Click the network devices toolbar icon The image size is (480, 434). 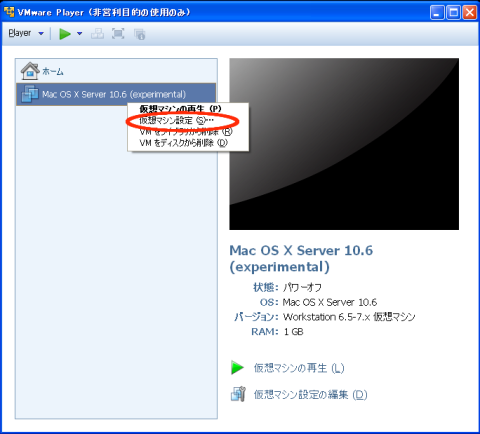tap(97, 34)
